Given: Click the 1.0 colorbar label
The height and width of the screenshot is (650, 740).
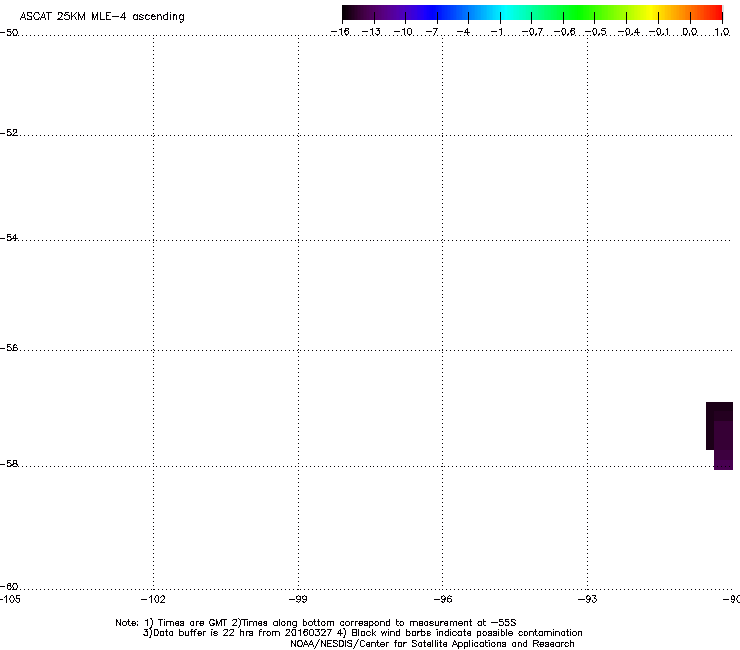Looking at the screenshot, I should 722,32.
